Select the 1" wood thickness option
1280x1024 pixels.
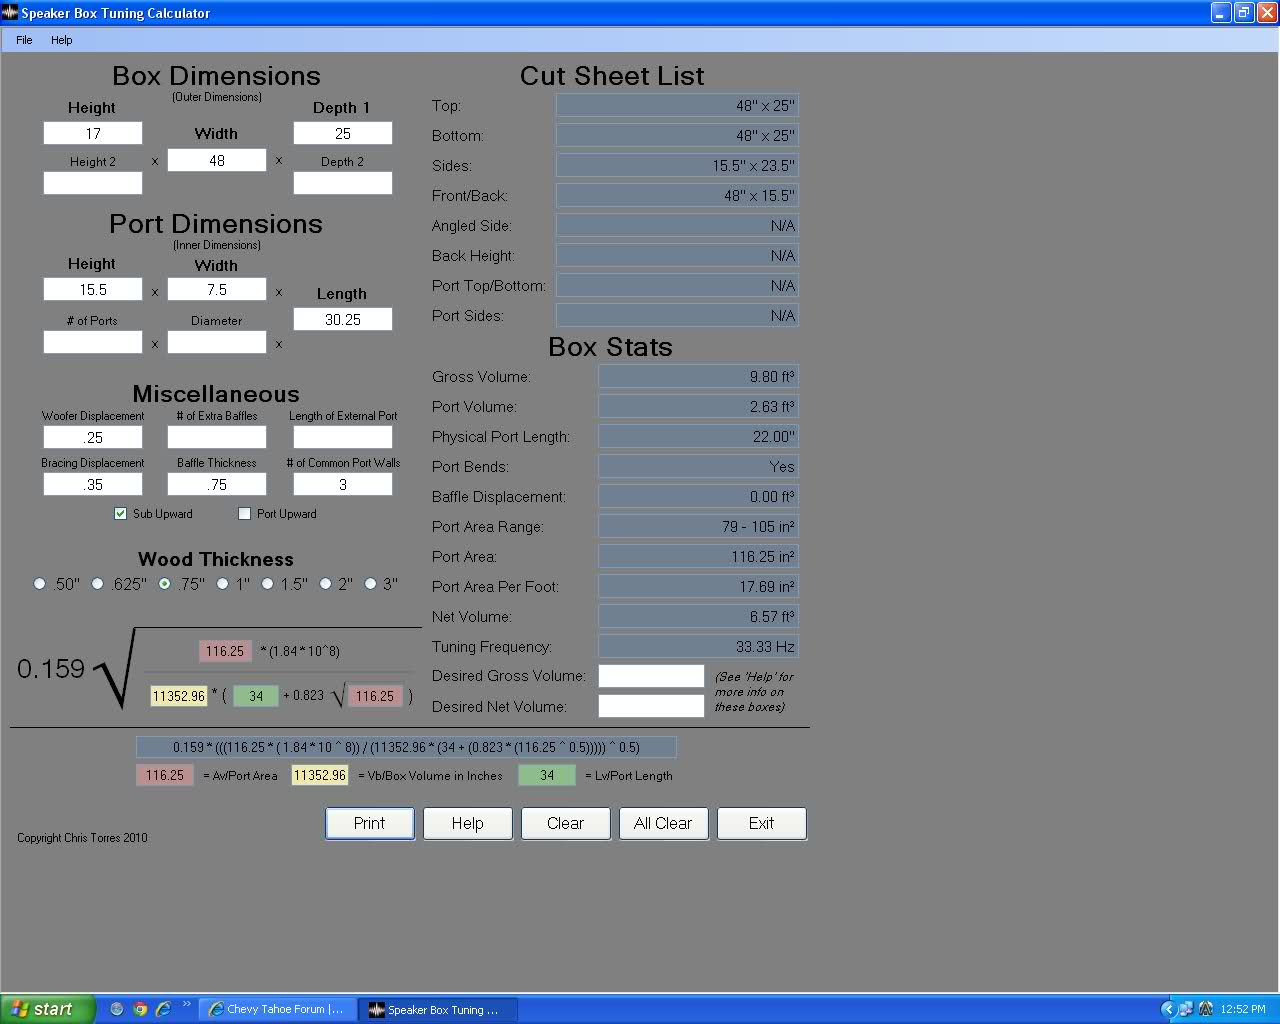click(x=222, y=584)
